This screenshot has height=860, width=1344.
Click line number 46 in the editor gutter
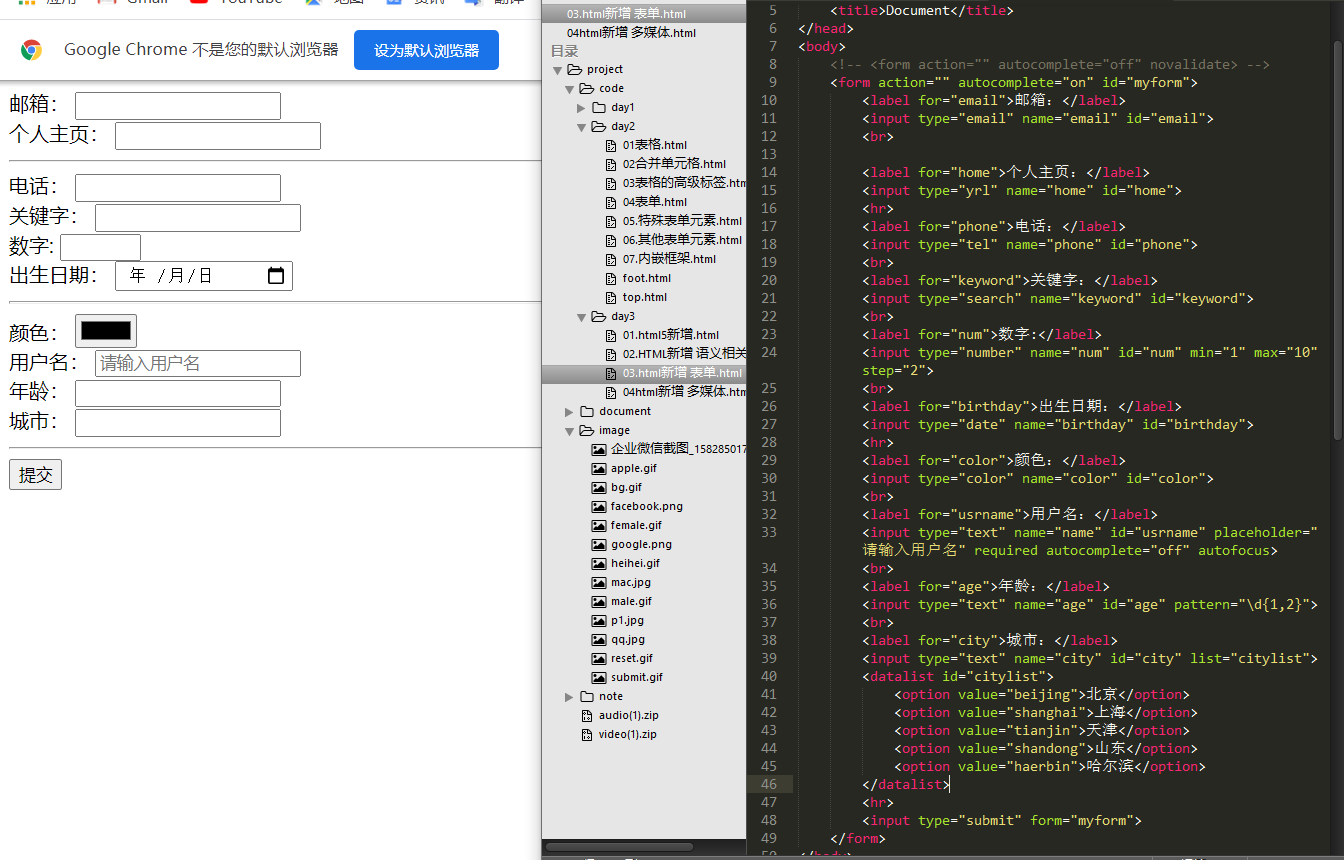click(x=769, y=785)
